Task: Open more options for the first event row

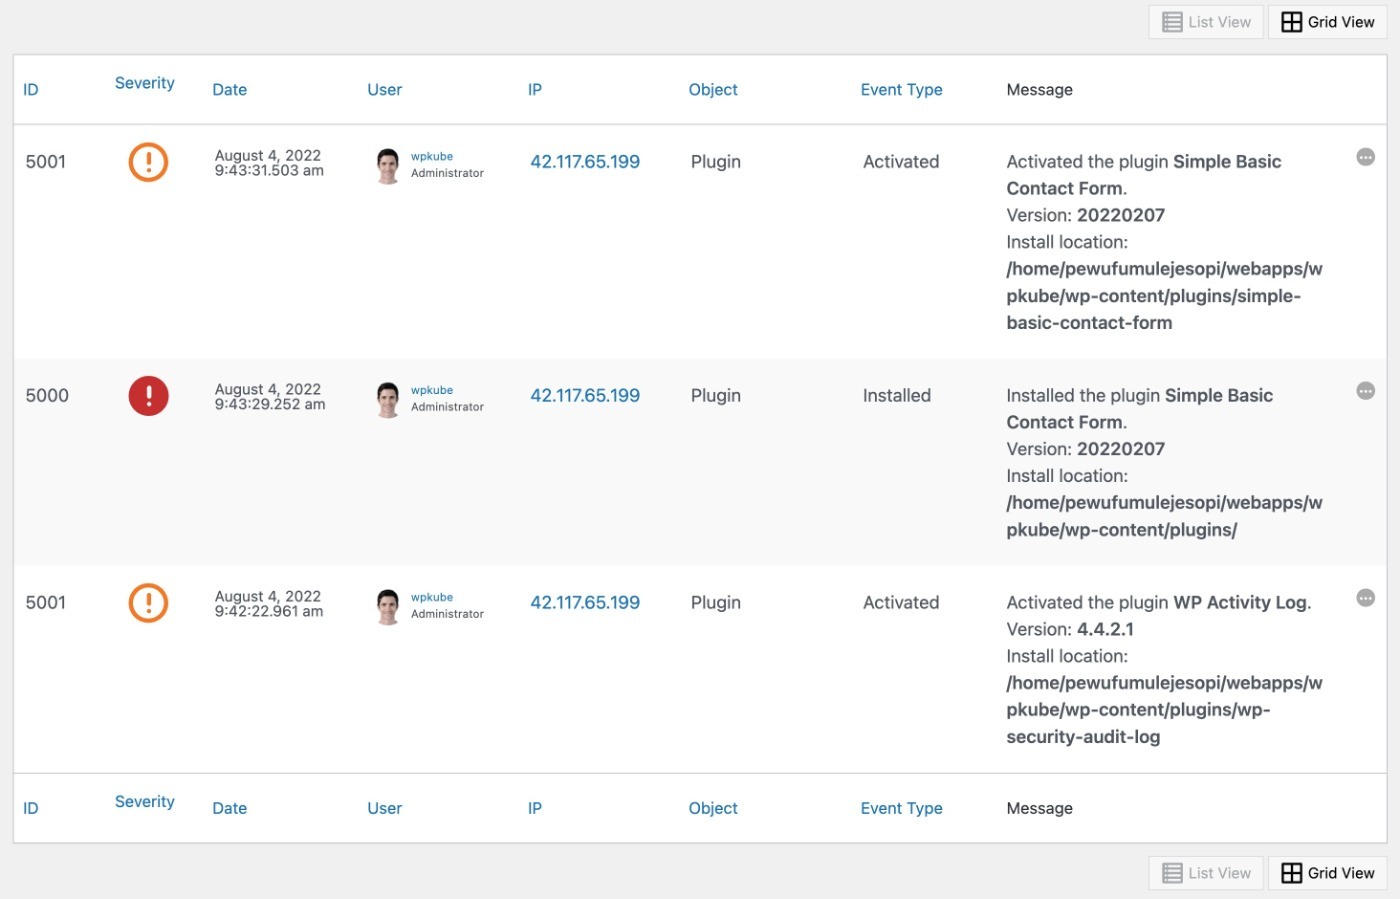Action: point(1365,157)
